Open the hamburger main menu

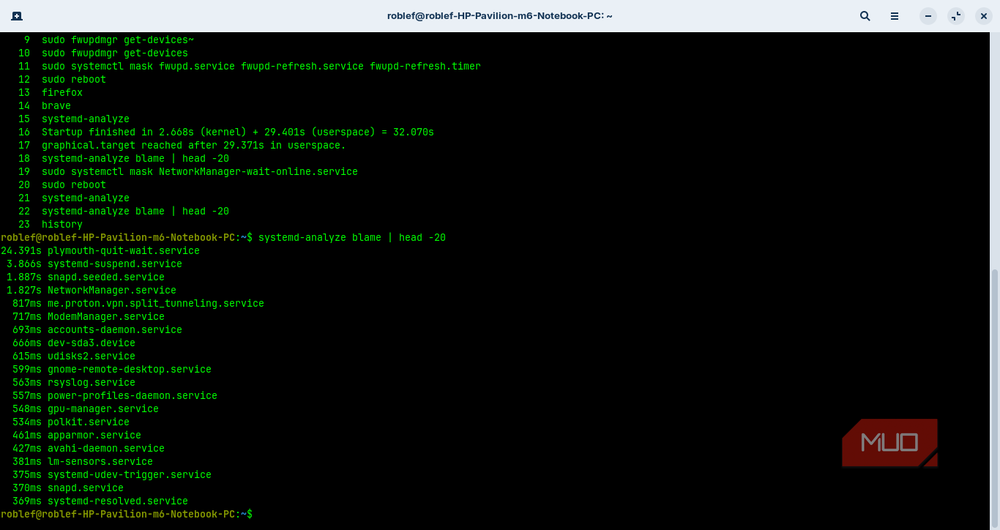(x=895, y=16)
